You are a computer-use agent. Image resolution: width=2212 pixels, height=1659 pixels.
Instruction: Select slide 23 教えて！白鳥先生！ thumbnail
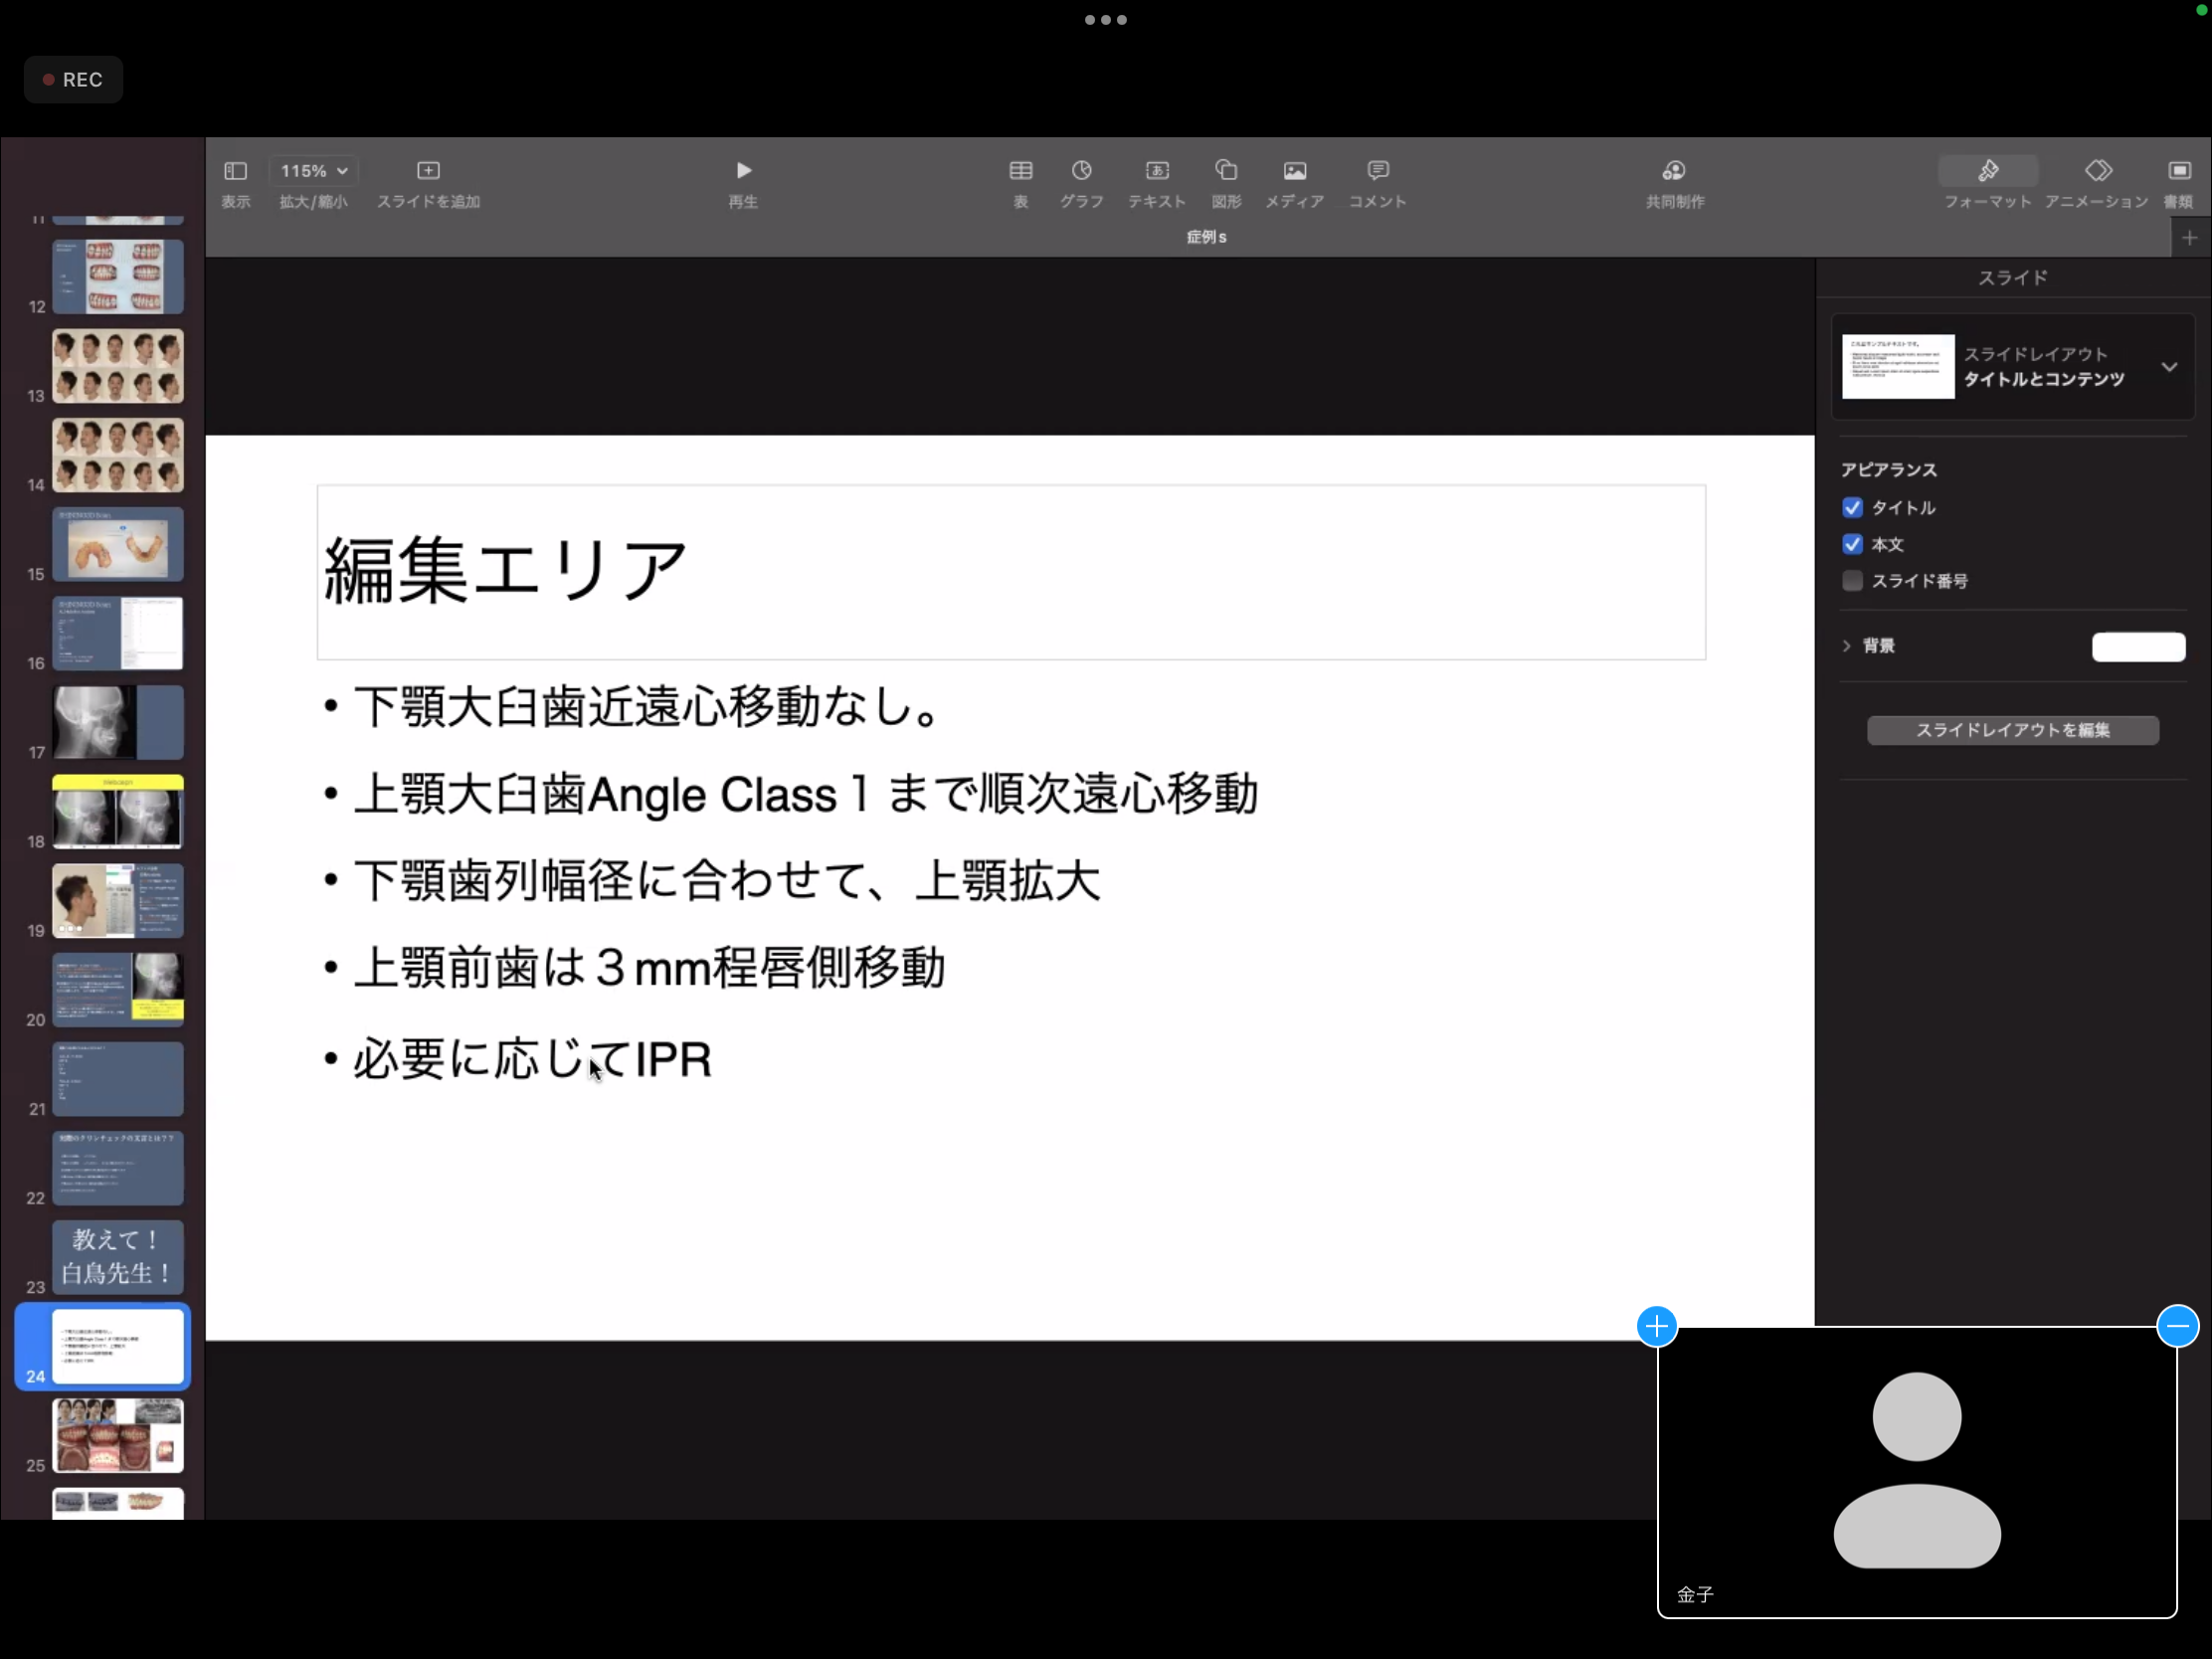[116, 1255]
